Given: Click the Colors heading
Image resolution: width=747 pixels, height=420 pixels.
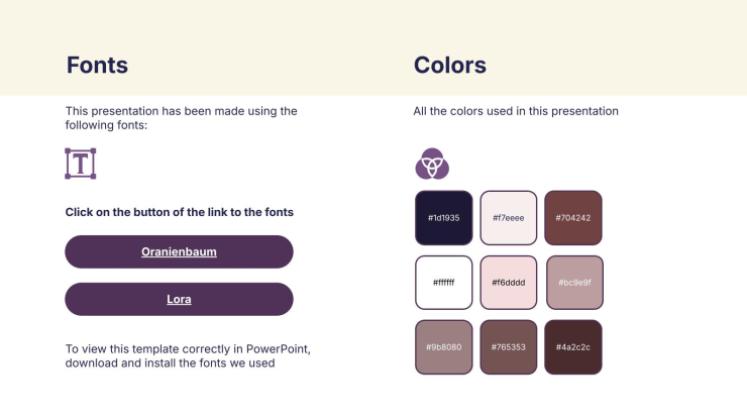Looking at the screenshot, I should pyautogui.click(x=450, y=66).
